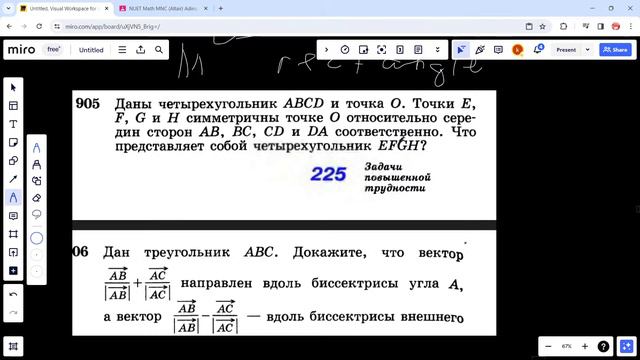Open the browser tab search dropdown
The height and width of the screenshot is (360, 640).
coord(8,8)
